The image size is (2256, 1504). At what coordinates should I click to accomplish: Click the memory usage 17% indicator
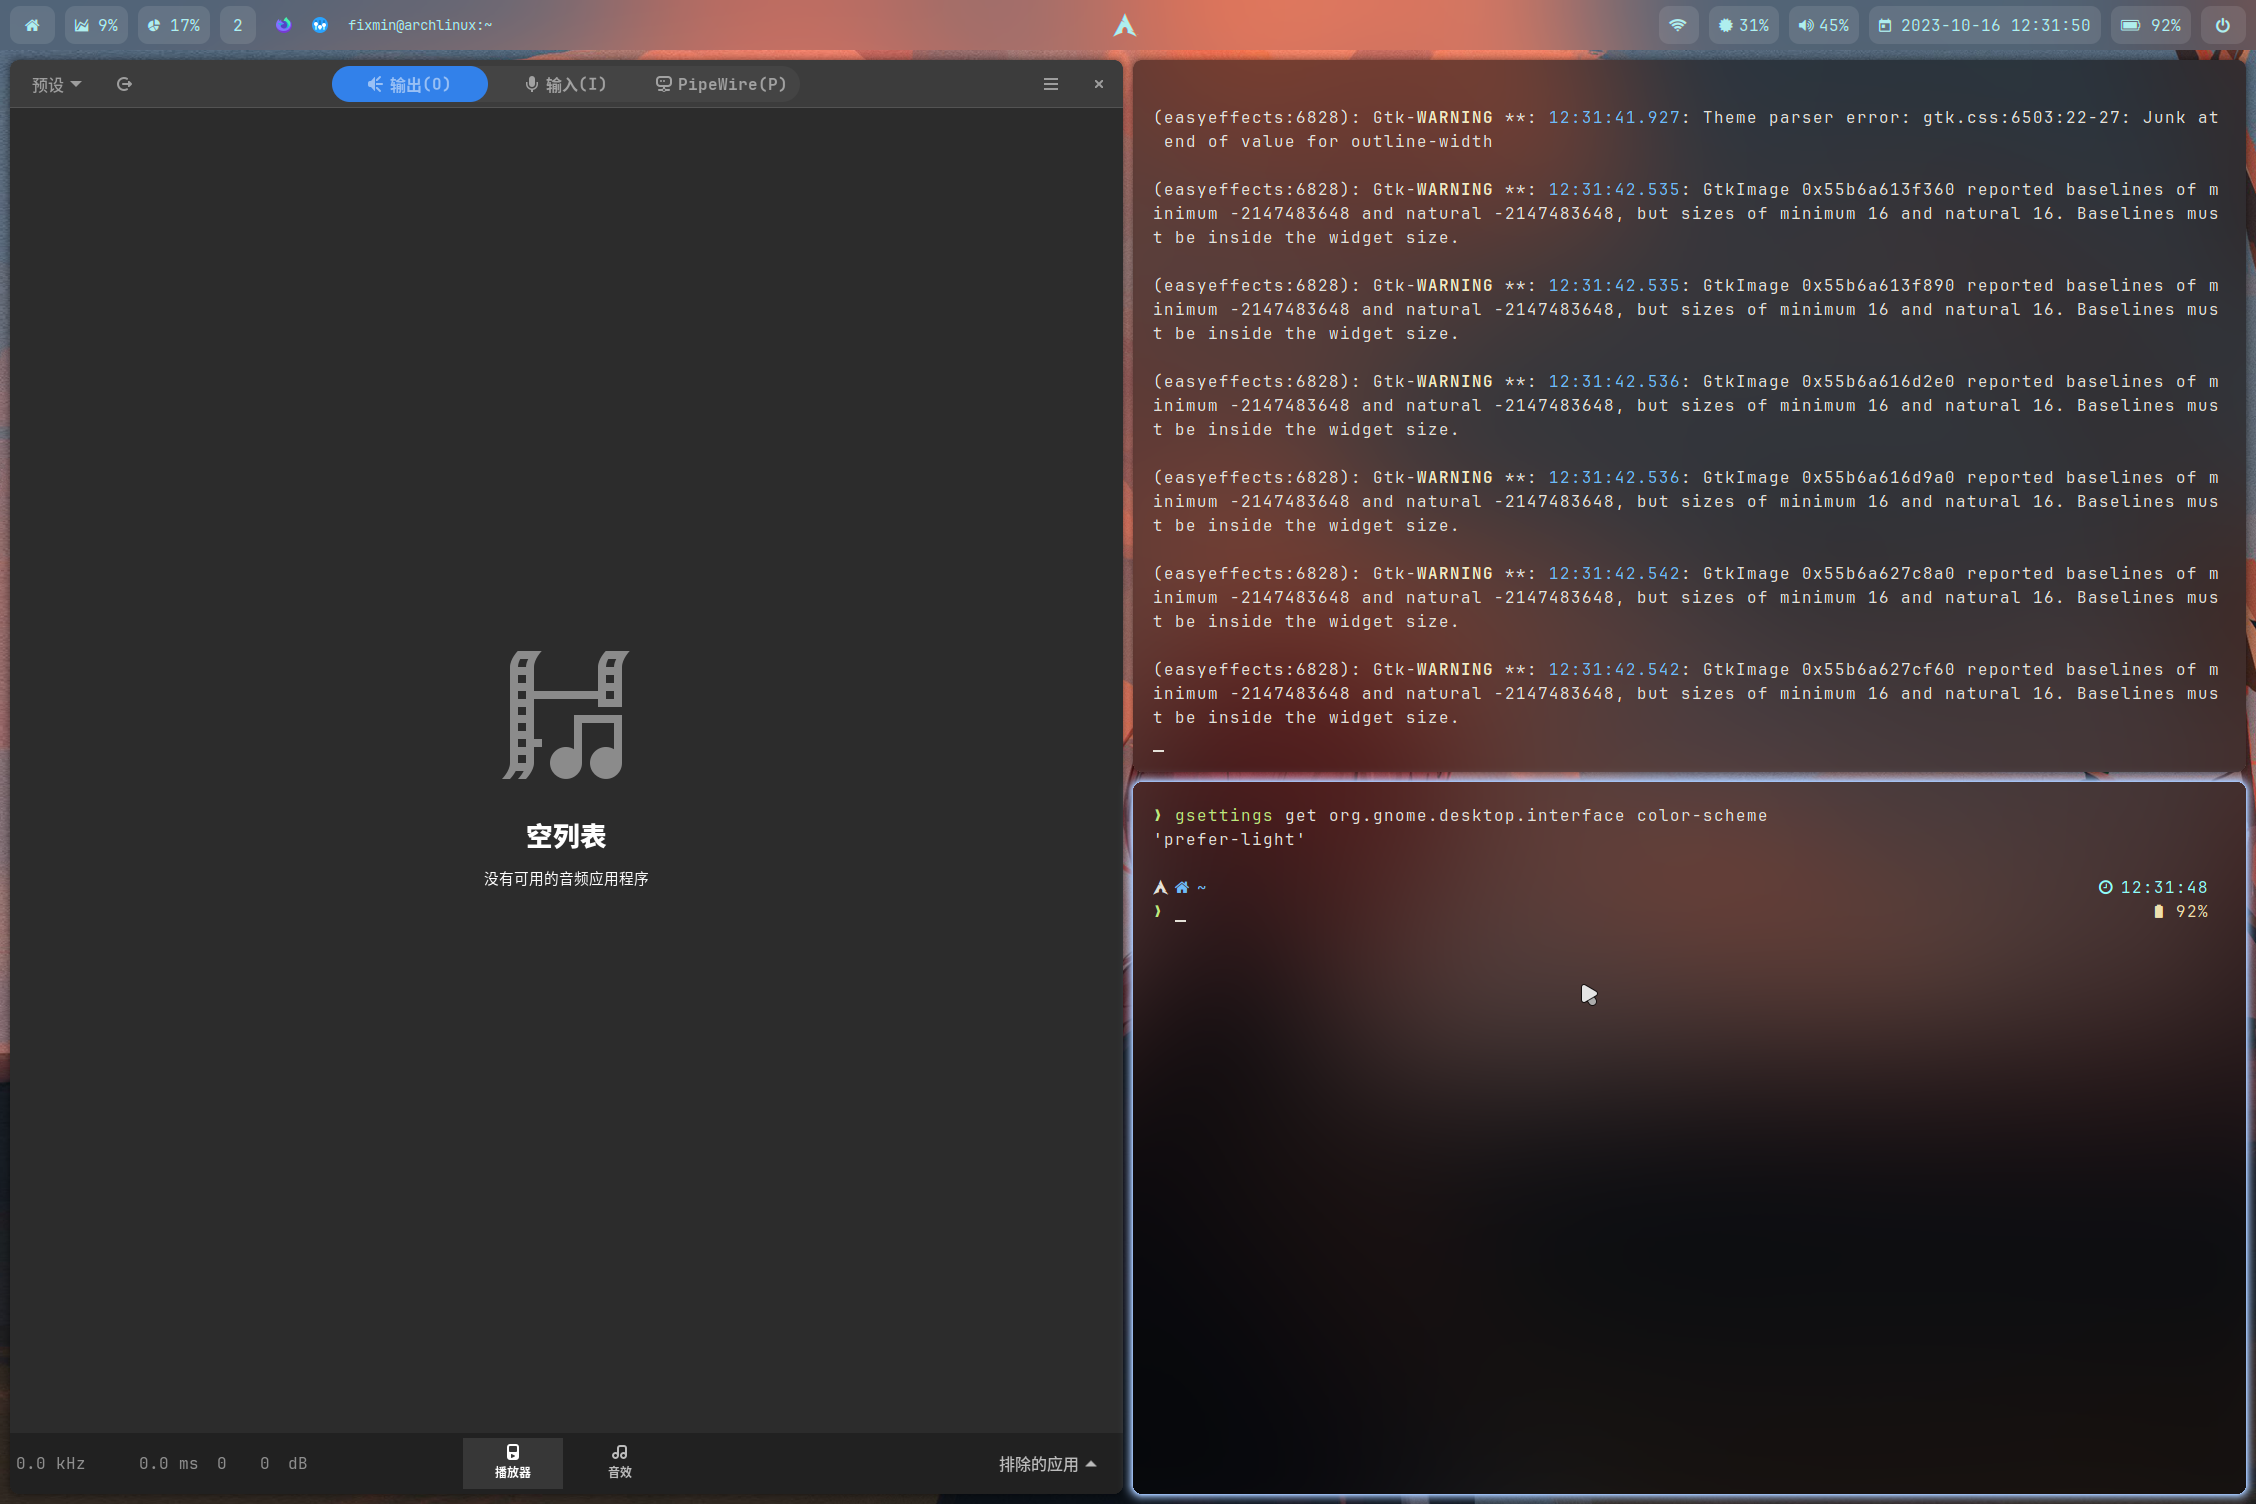(x=173, y=25)
